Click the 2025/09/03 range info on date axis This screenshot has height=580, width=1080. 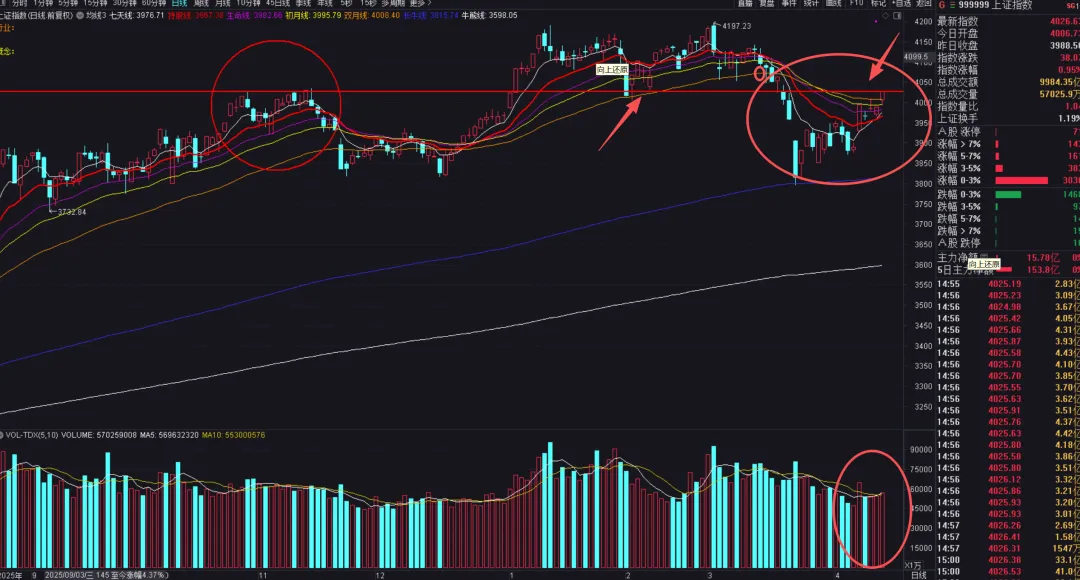pyautogui.click(x=107, y=575)
